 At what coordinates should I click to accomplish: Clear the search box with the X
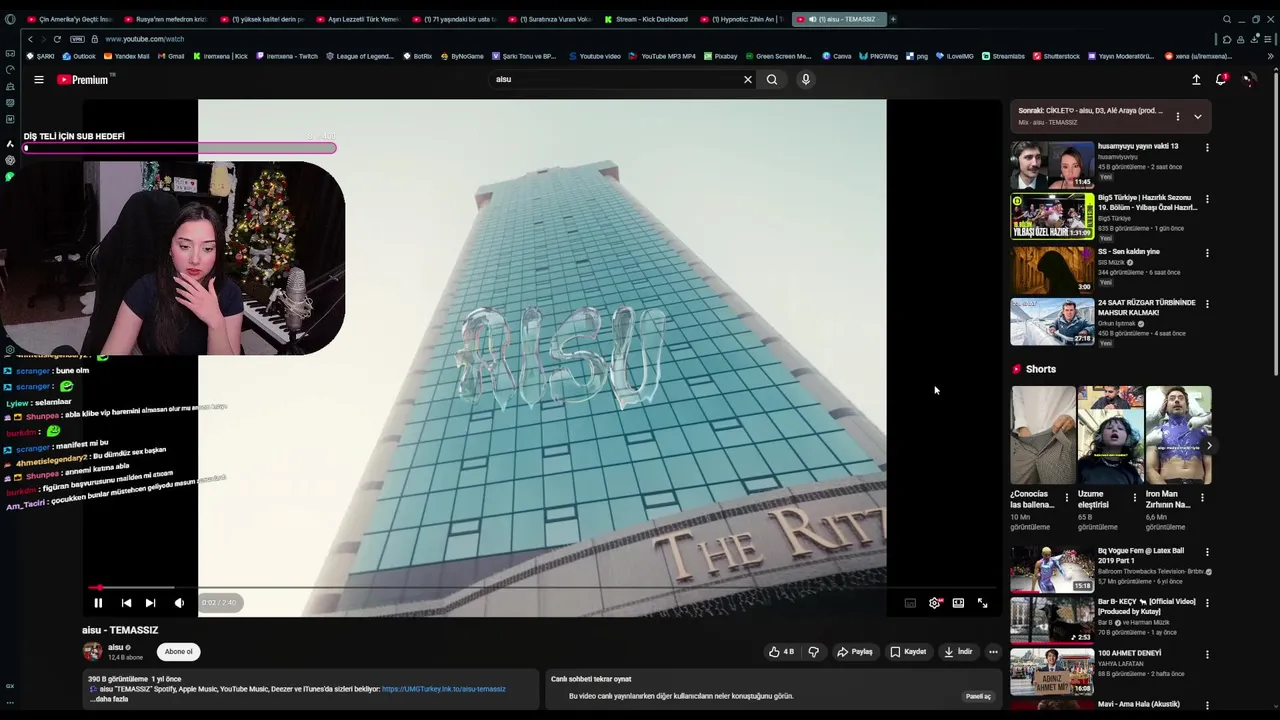click(x=747, y=79)
